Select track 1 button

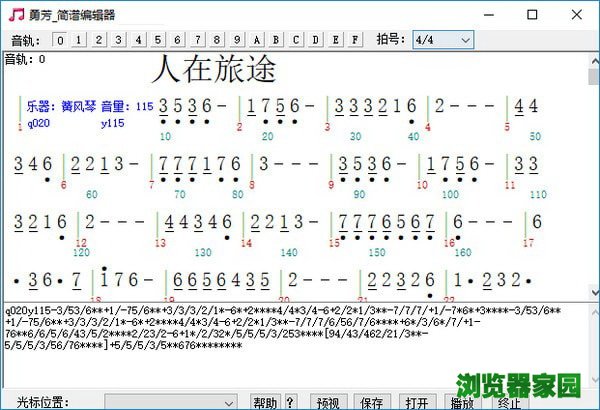coord(79,40)
